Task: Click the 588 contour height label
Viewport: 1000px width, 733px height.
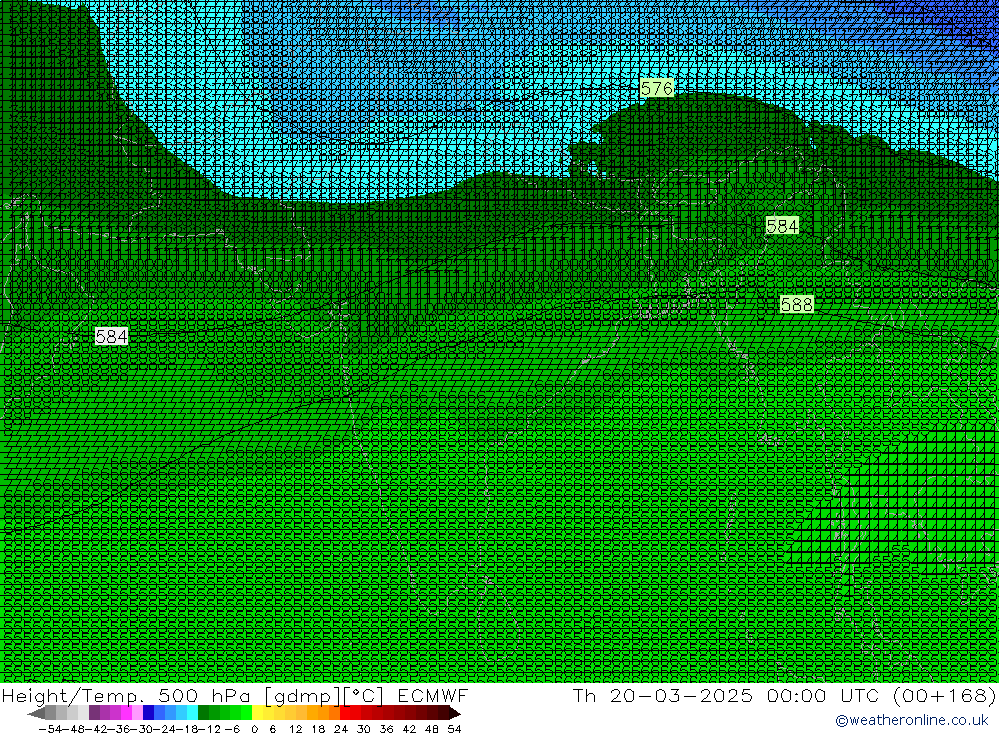Action: coord(797,304)
